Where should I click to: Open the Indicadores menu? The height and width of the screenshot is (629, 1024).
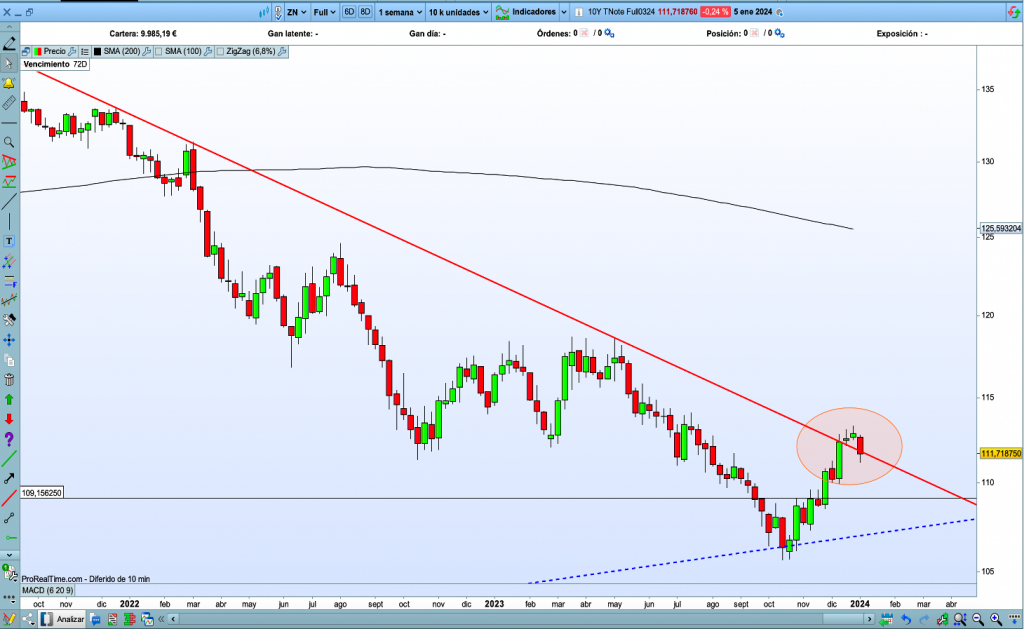(531, 13)
